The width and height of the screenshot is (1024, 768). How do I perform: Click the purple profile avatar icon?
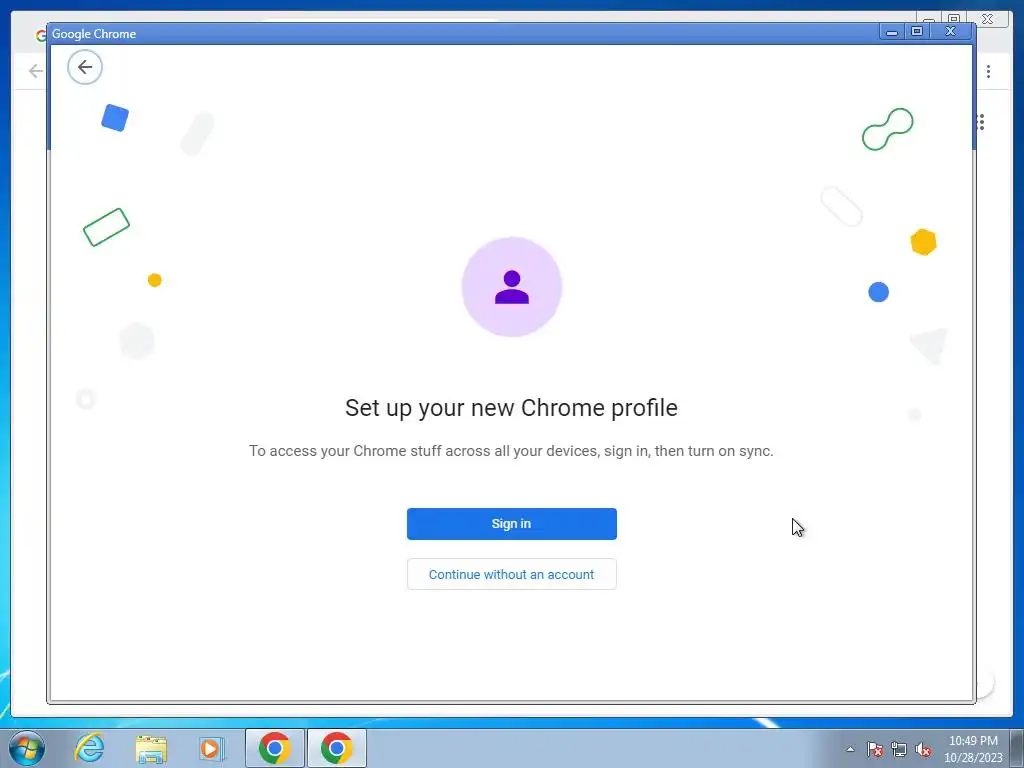[x=512, y=287]
